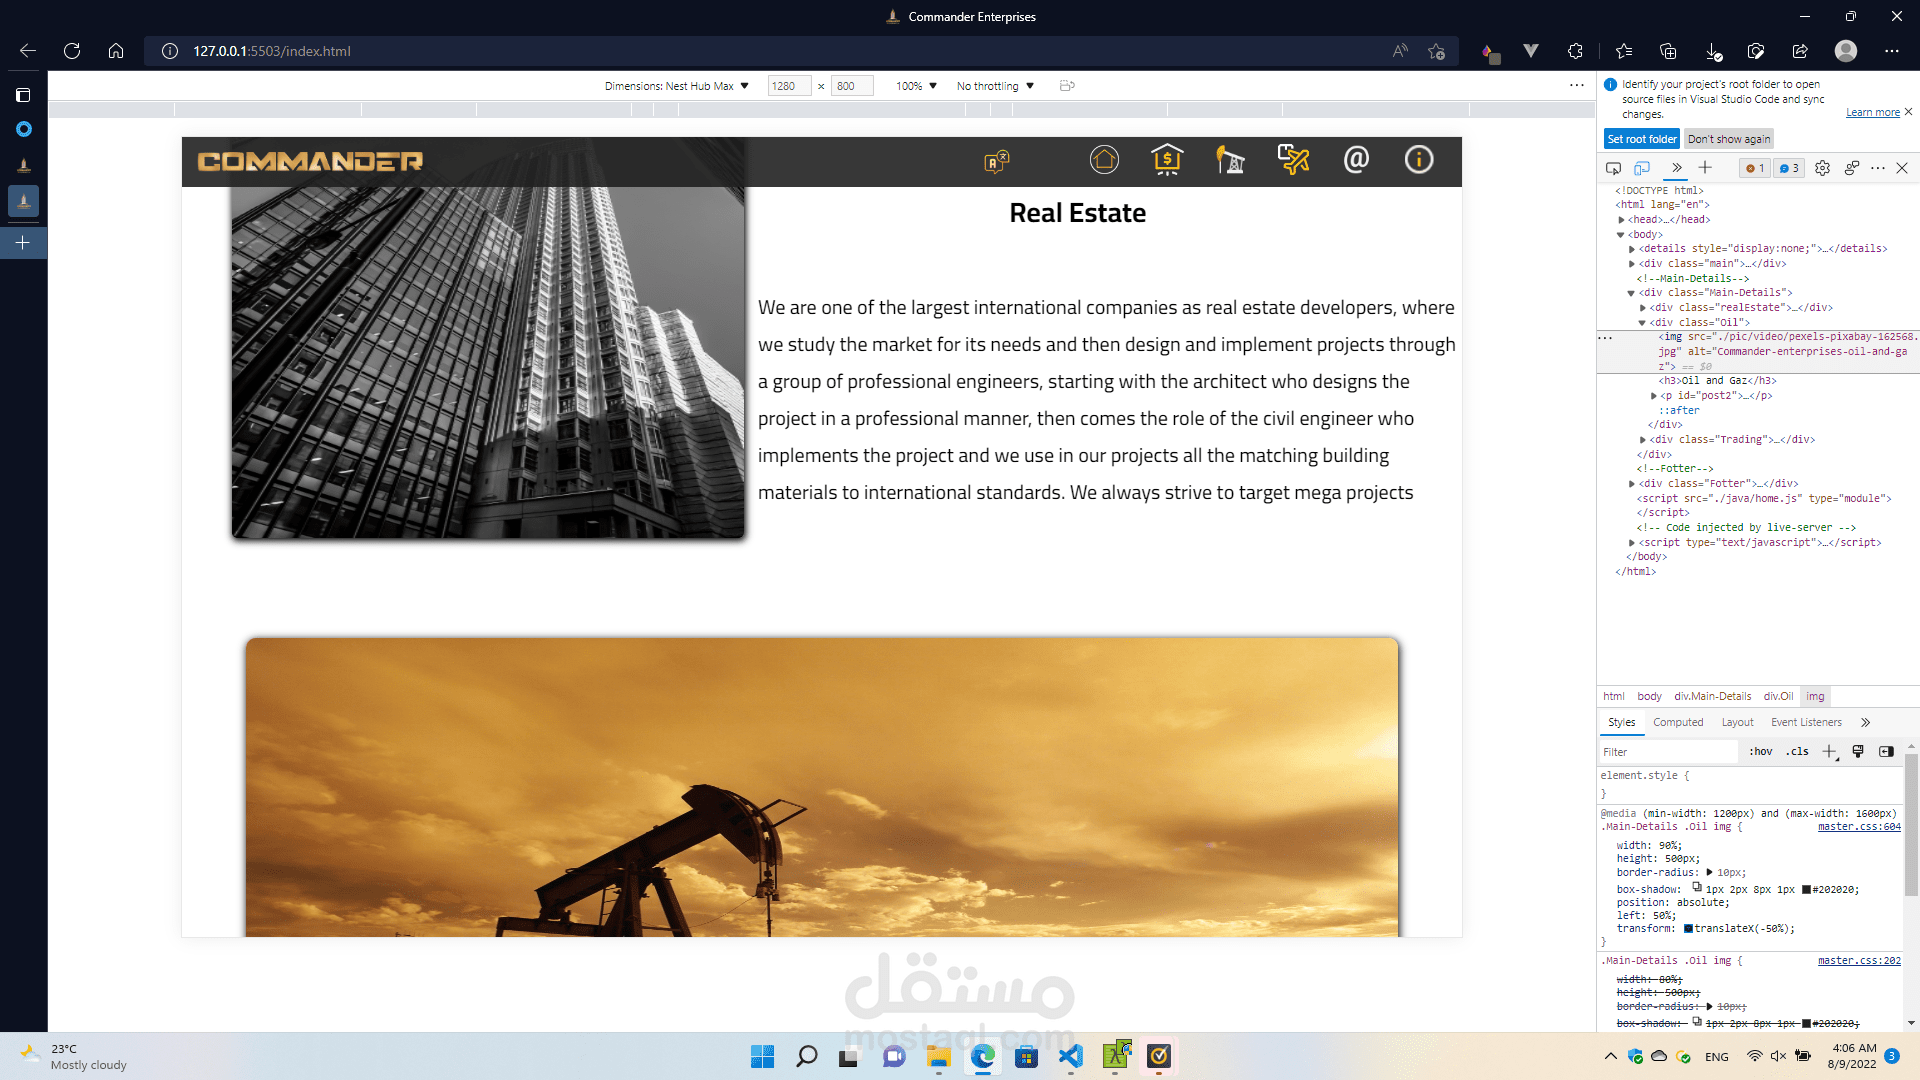Image resolution: width=1920 pixels, height=1080 pixels.
Task: Expand the p id post2 node
Action: point(1654,396)
